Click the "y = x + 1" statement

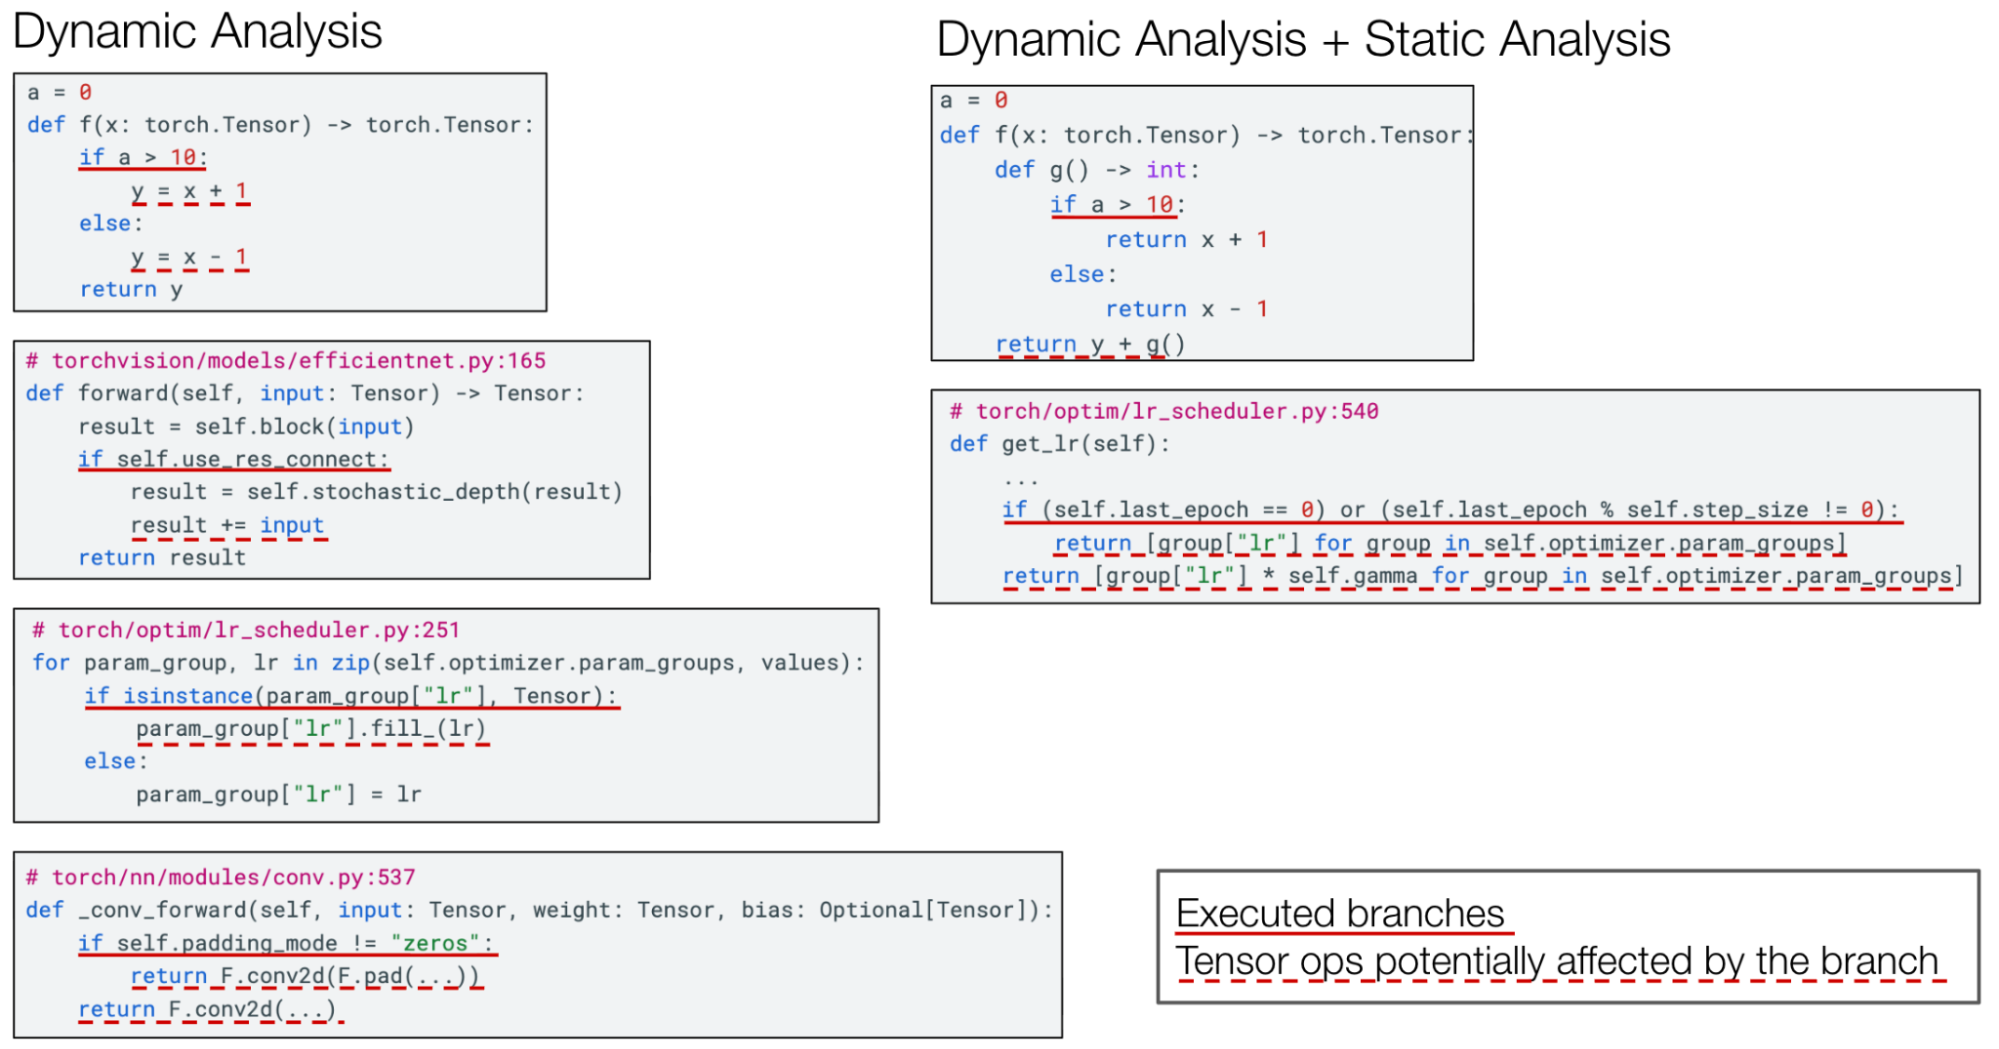[x=188, y=190]
